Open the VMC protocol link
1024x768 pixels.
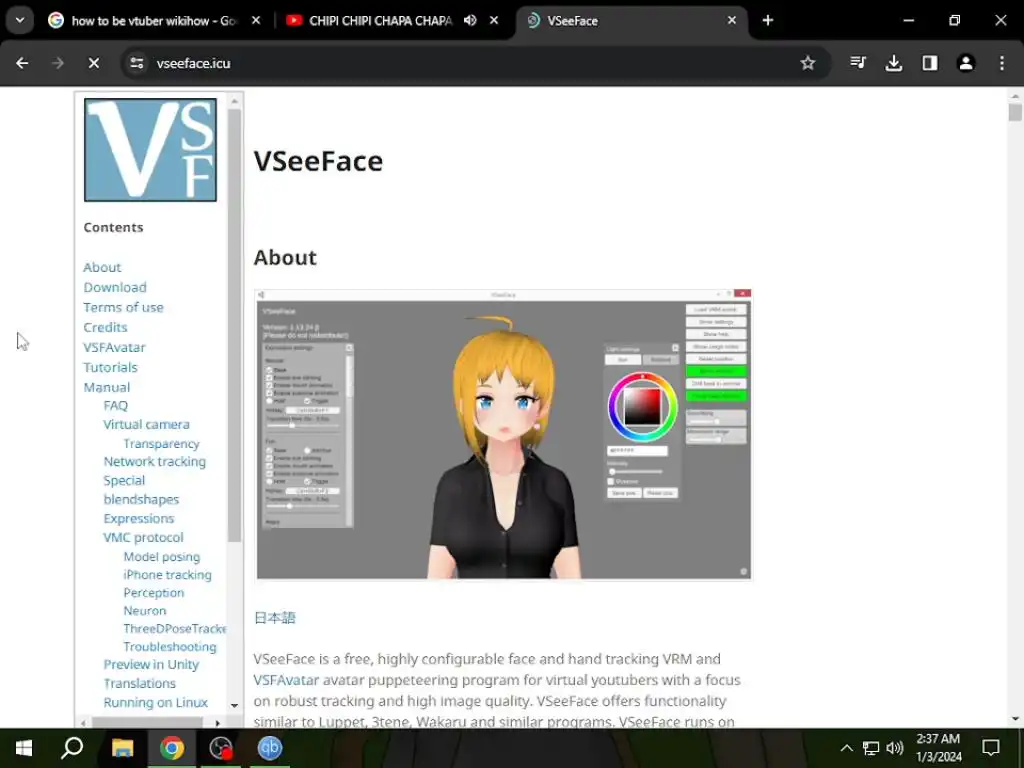[144, 537]
